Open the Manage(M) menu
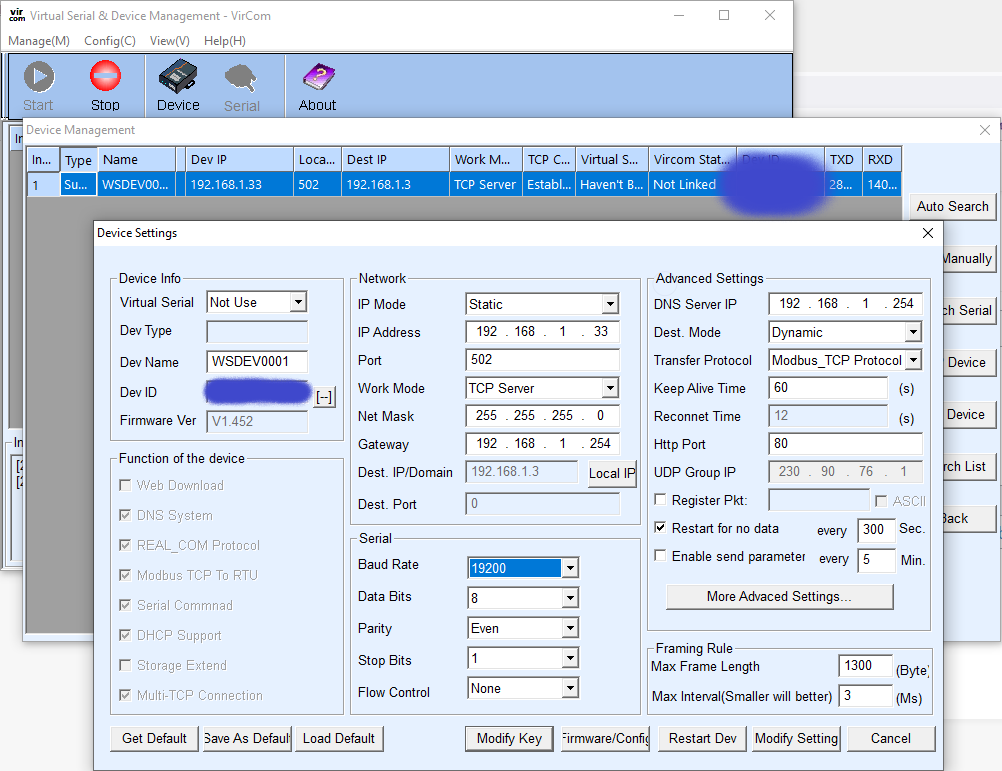1002x771 pixels. click(39, 41)
